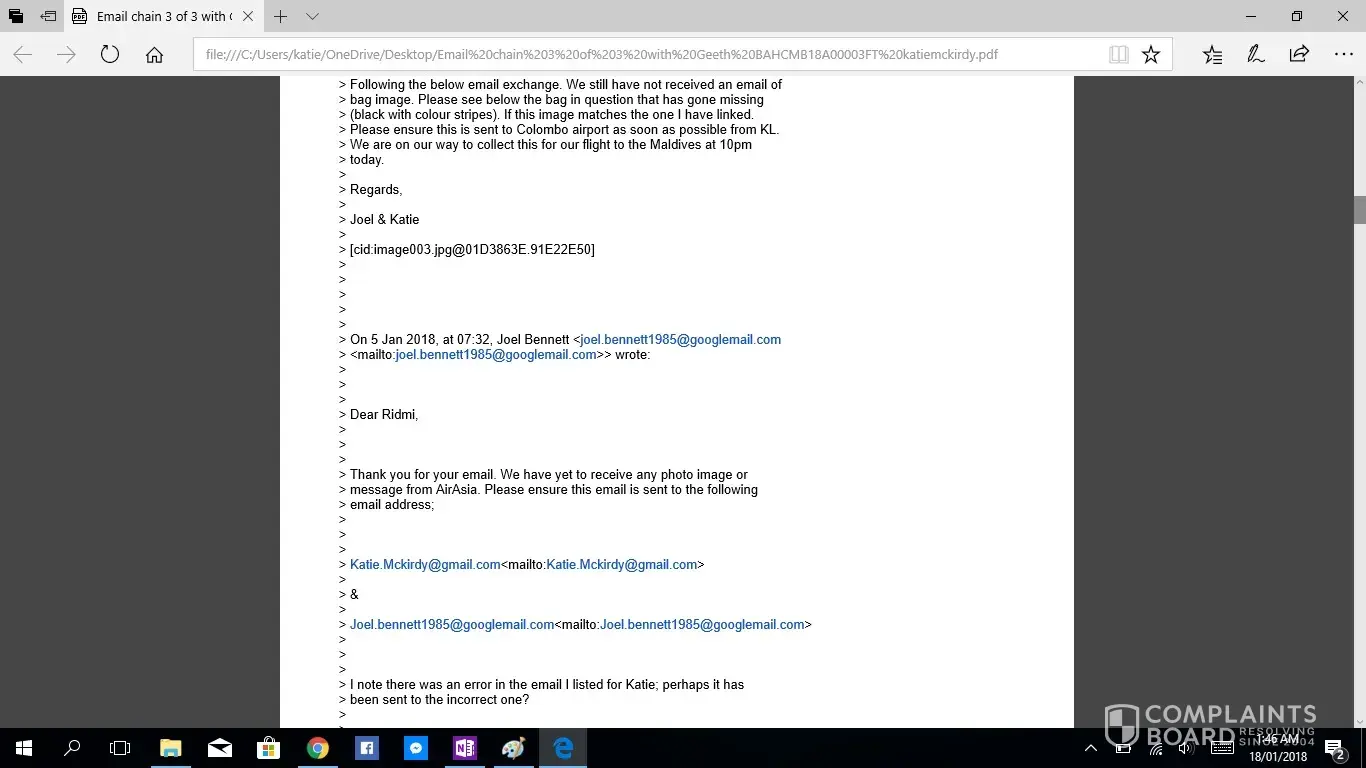1366x768 pixels.
Task: Click the "Joel & Katie" signature
Action: [x=385, y=220]
